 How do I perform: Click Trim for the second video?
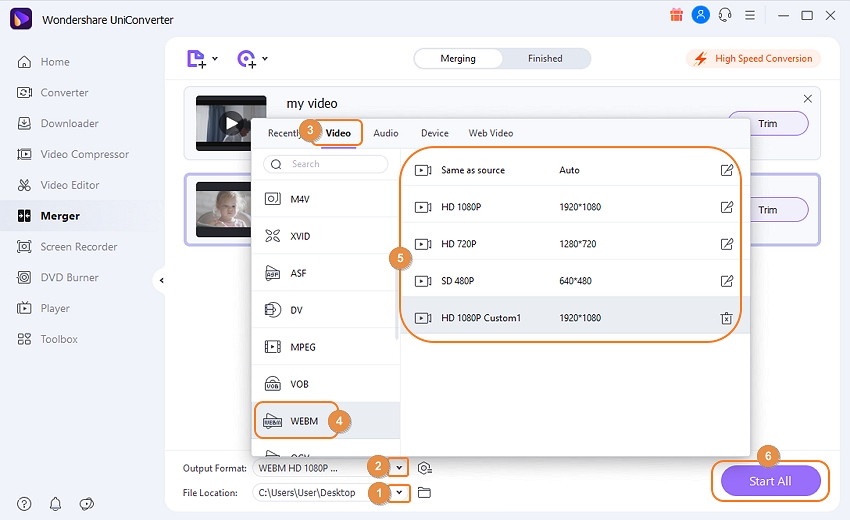[768, 210]
